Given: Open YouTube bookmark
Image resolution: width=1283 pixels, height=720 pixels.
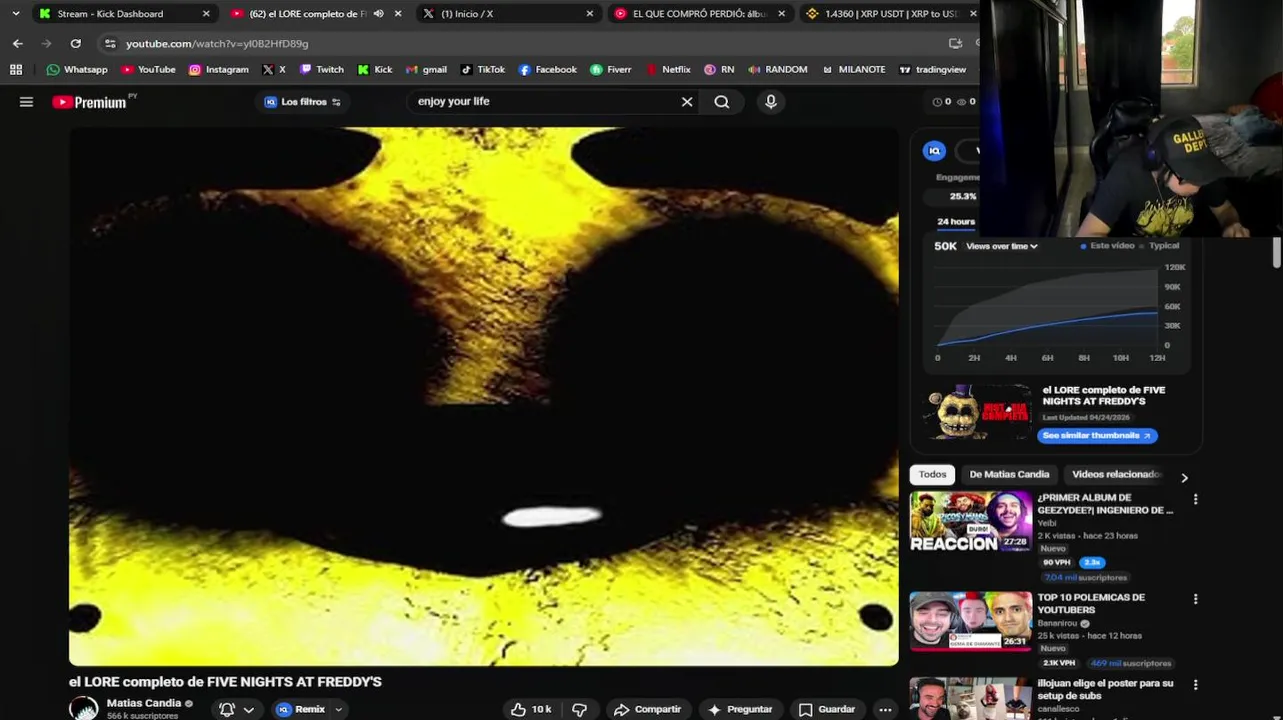Looking at the screenshot, I should click(x=148, y=69).
